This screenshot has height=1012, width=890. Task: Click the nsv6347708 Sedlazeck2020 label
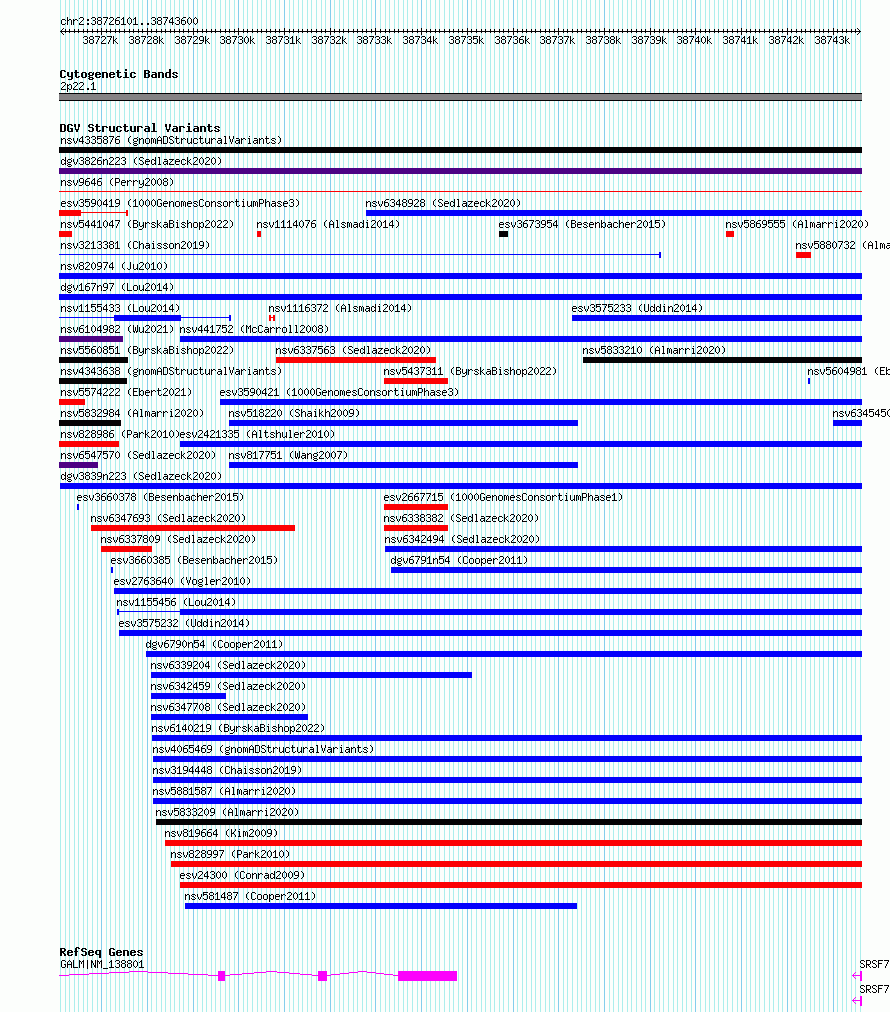click(228, 707)
